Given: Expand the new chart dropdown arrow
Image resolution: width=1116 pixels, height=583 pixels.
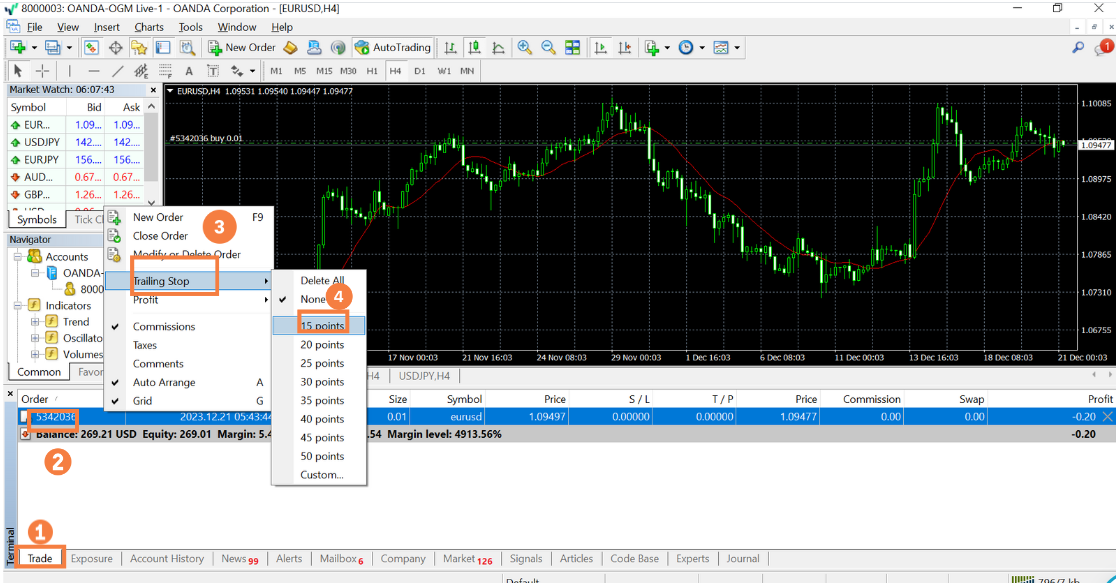Looking at the screenshot, I should [x=34, y=48].
